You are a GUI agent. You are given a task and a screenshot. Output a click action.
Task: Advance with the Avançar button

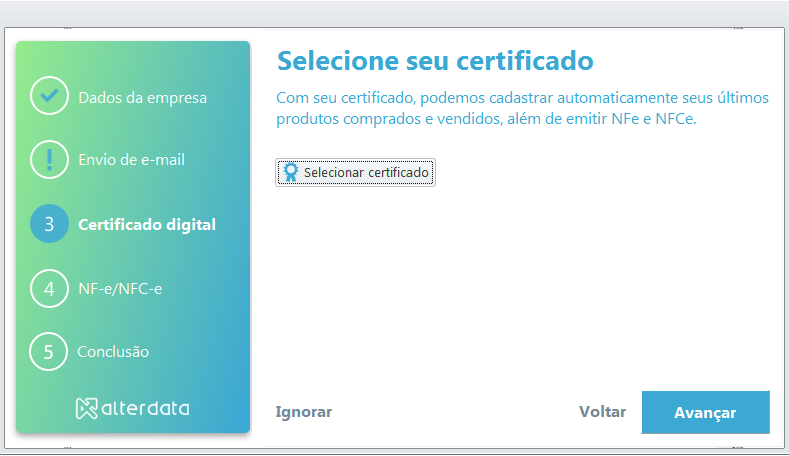[705, 412]
